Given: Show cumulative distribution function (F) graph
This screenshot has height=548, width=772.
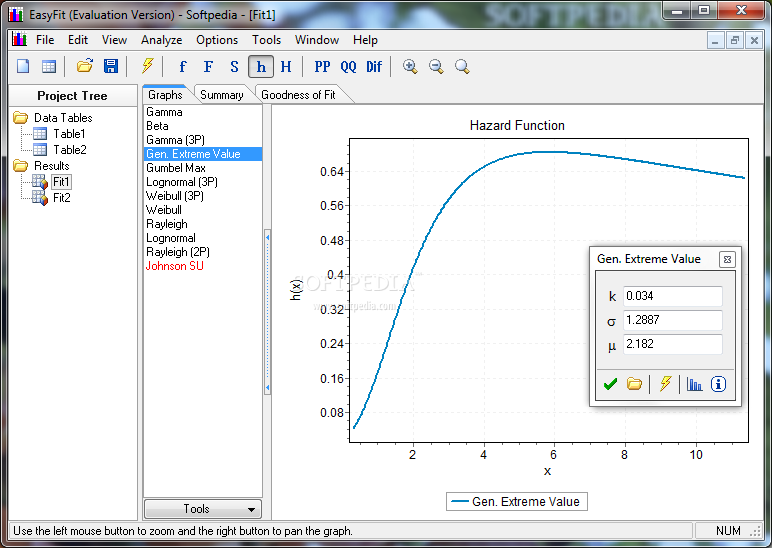Looking at the screenshot, I should pyautogui.click(x=208, y=66).
